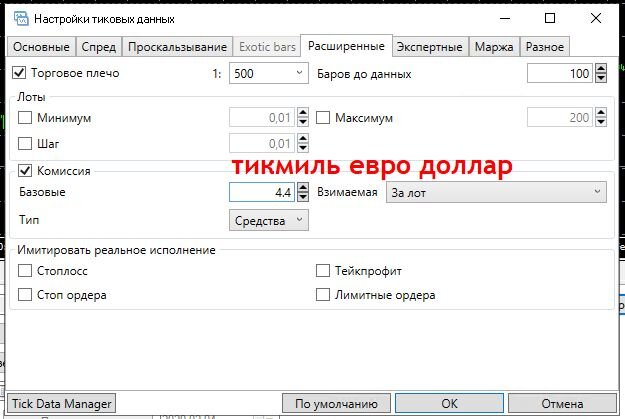Minimize the settings window
The height and width of the screenshot is (419, 625).
click(505, 18)
